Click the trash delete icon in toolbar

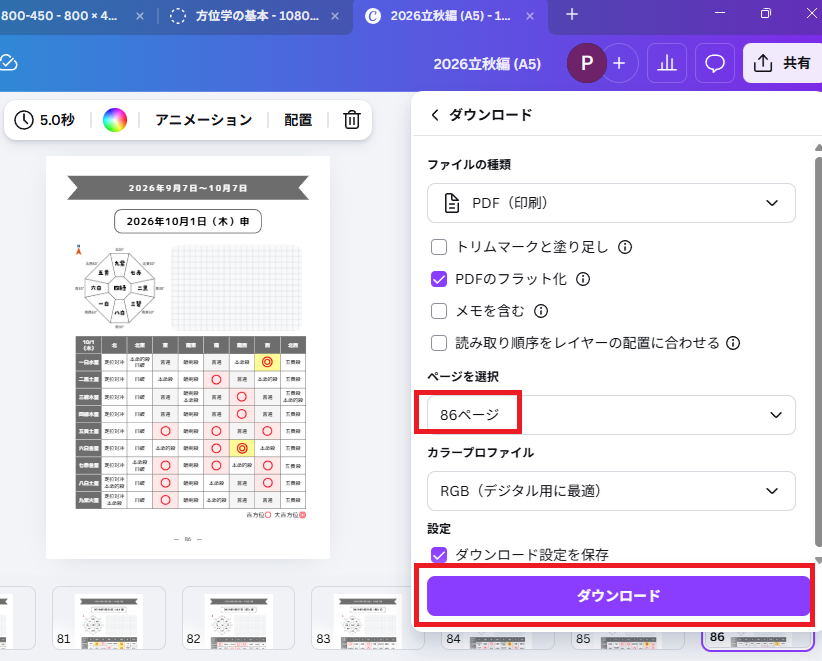352,120
